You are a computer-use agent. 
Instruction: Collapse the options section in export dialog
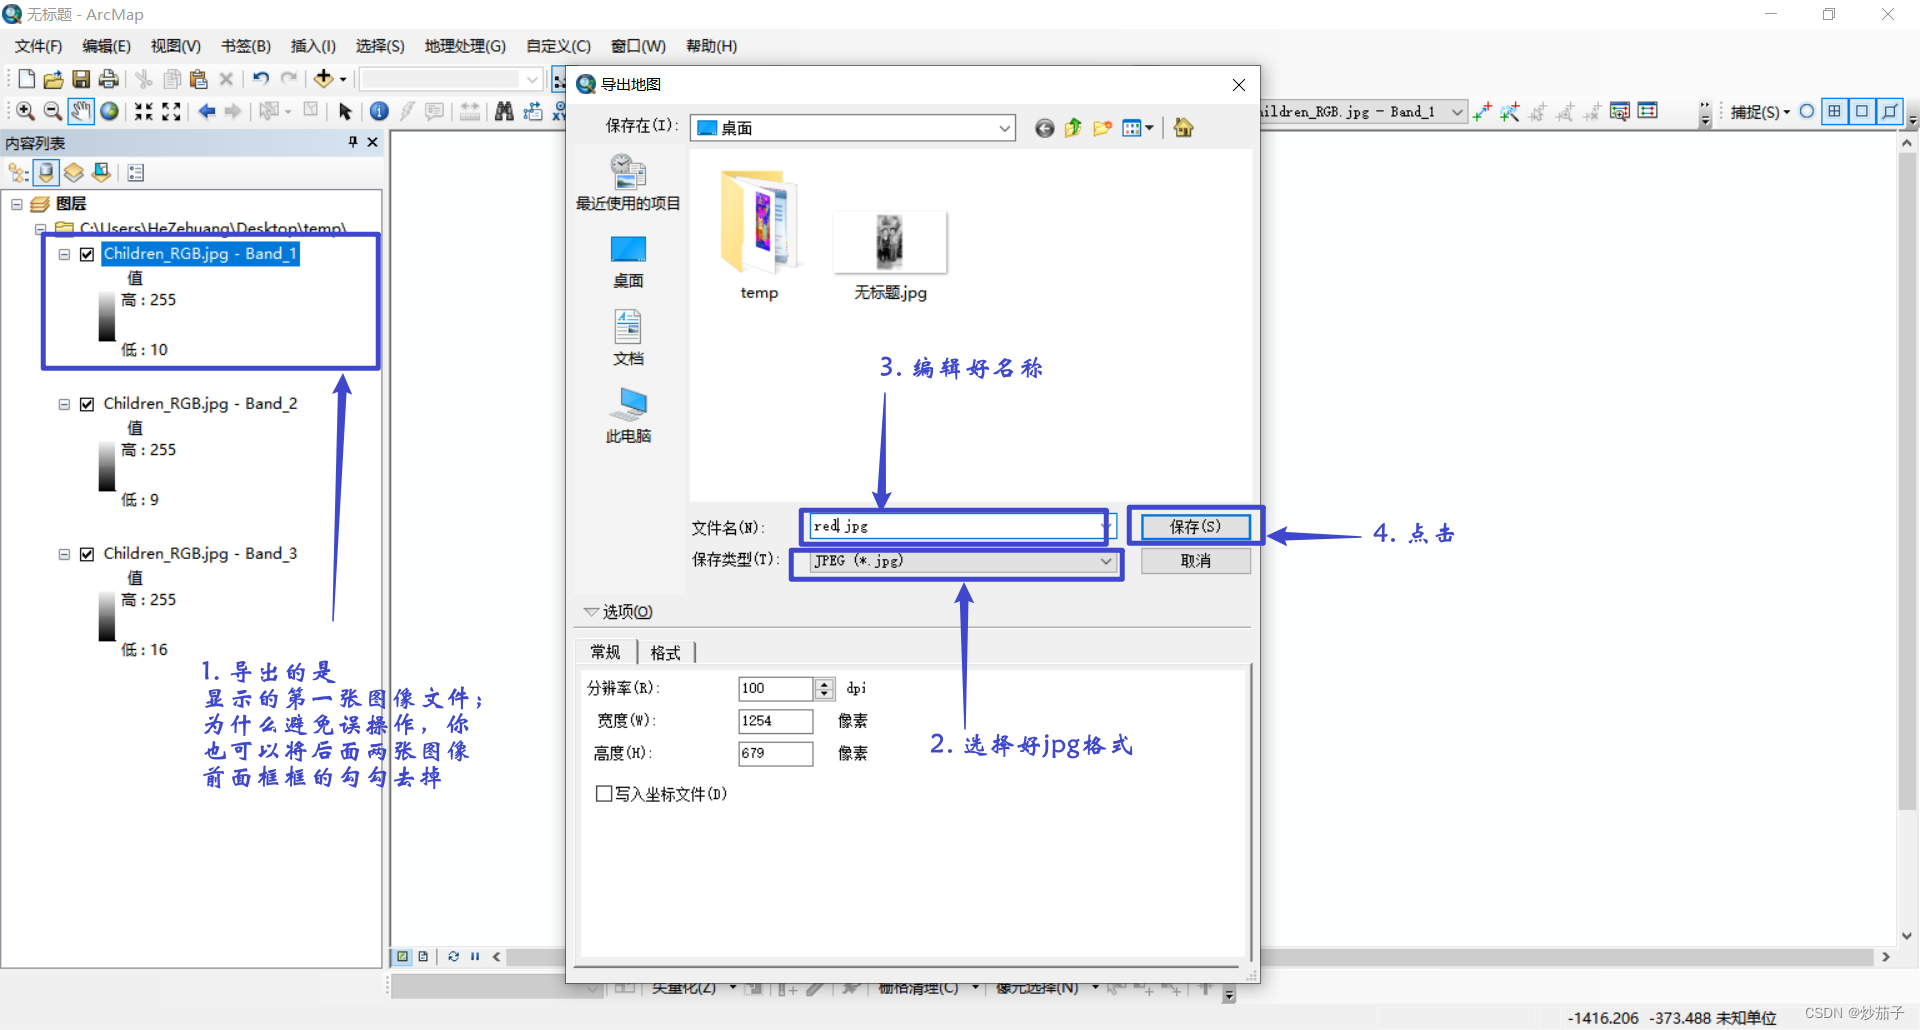pos(592,612)
